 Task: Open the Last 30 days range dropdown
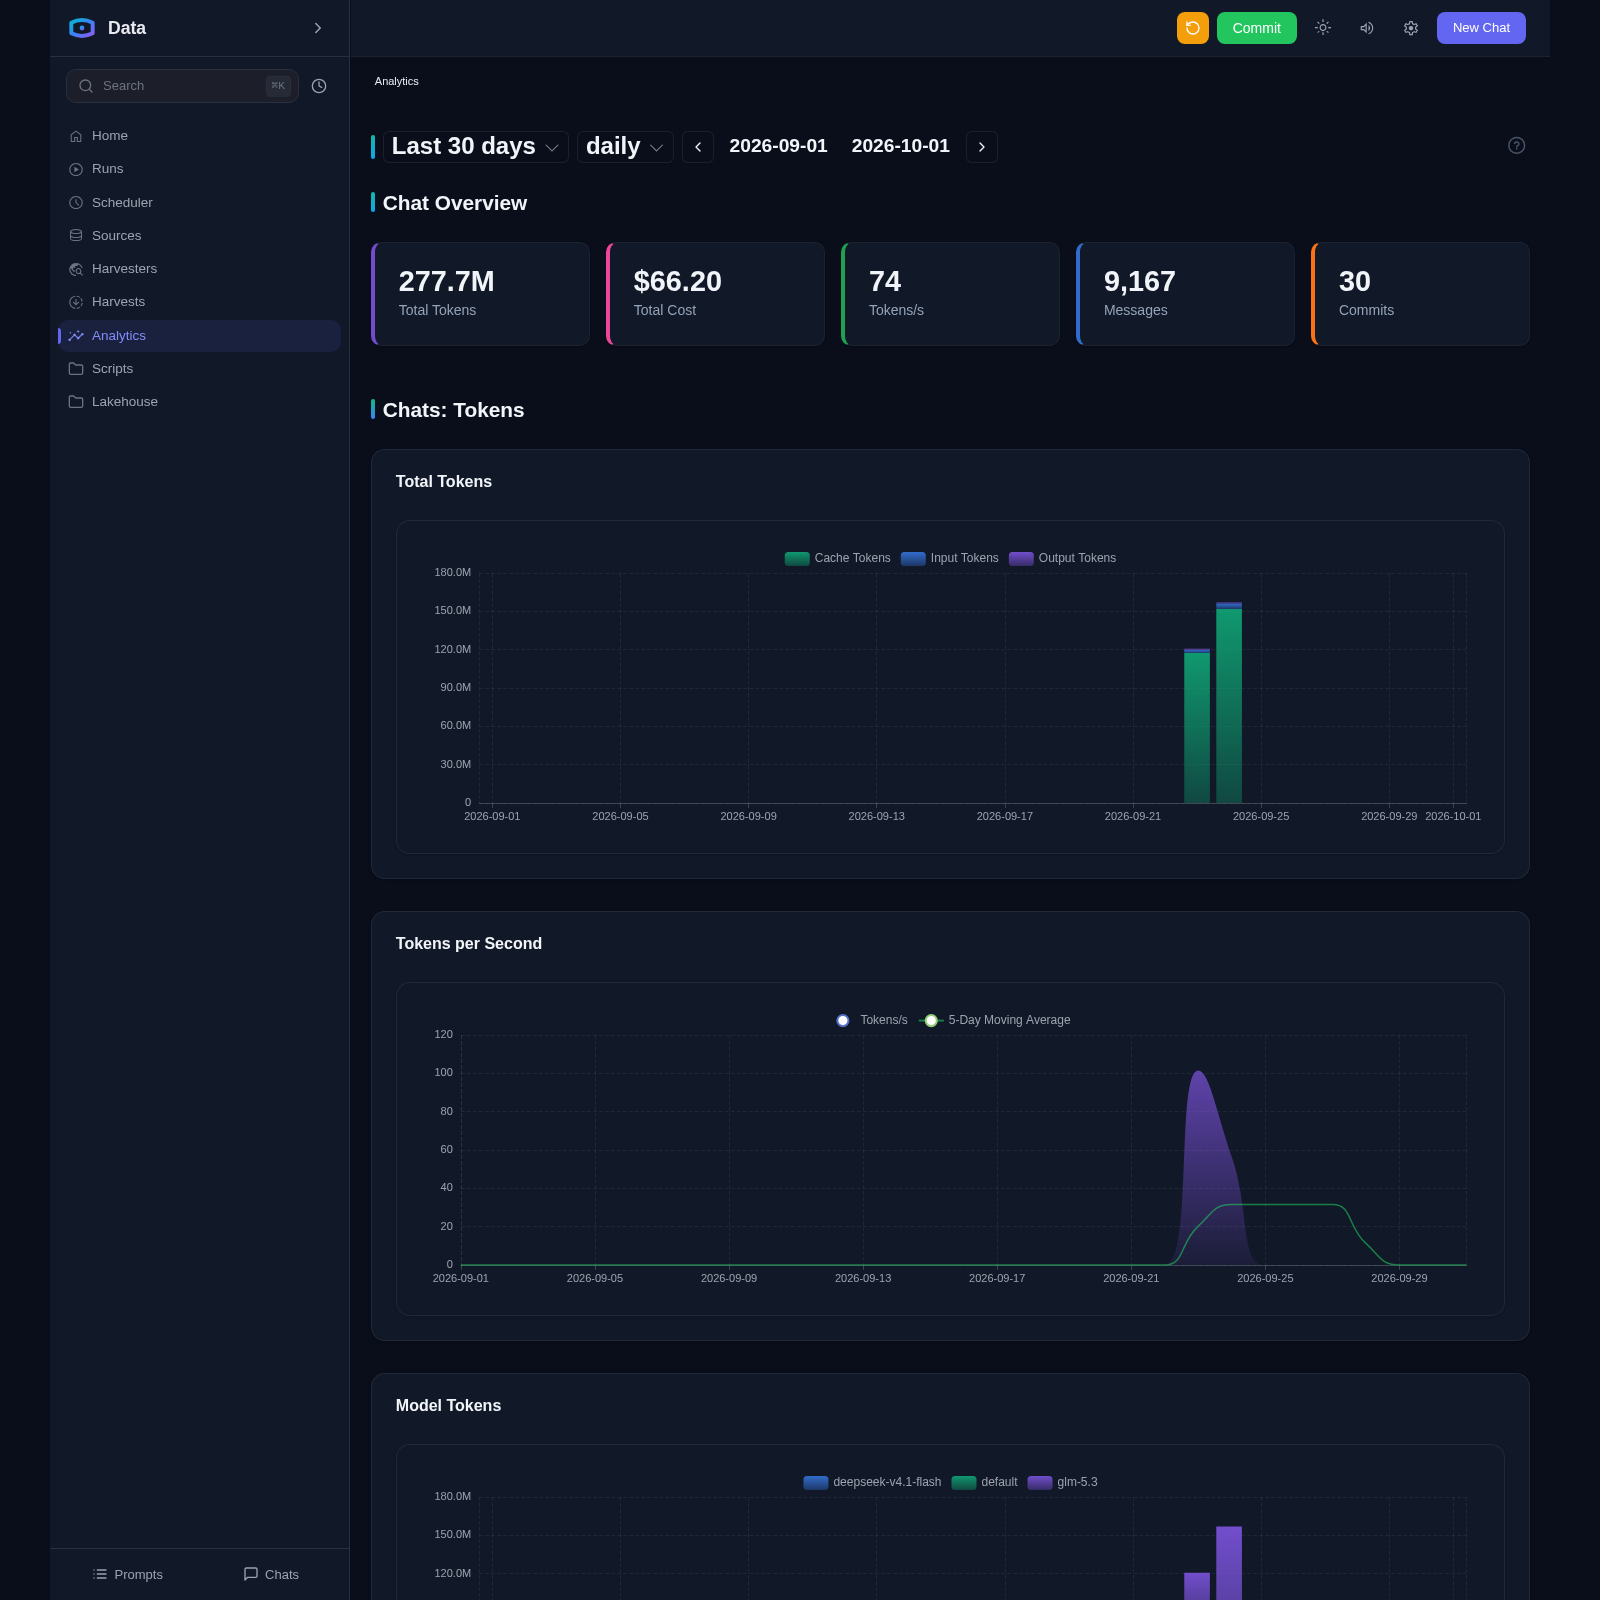(x=476, y=146)
